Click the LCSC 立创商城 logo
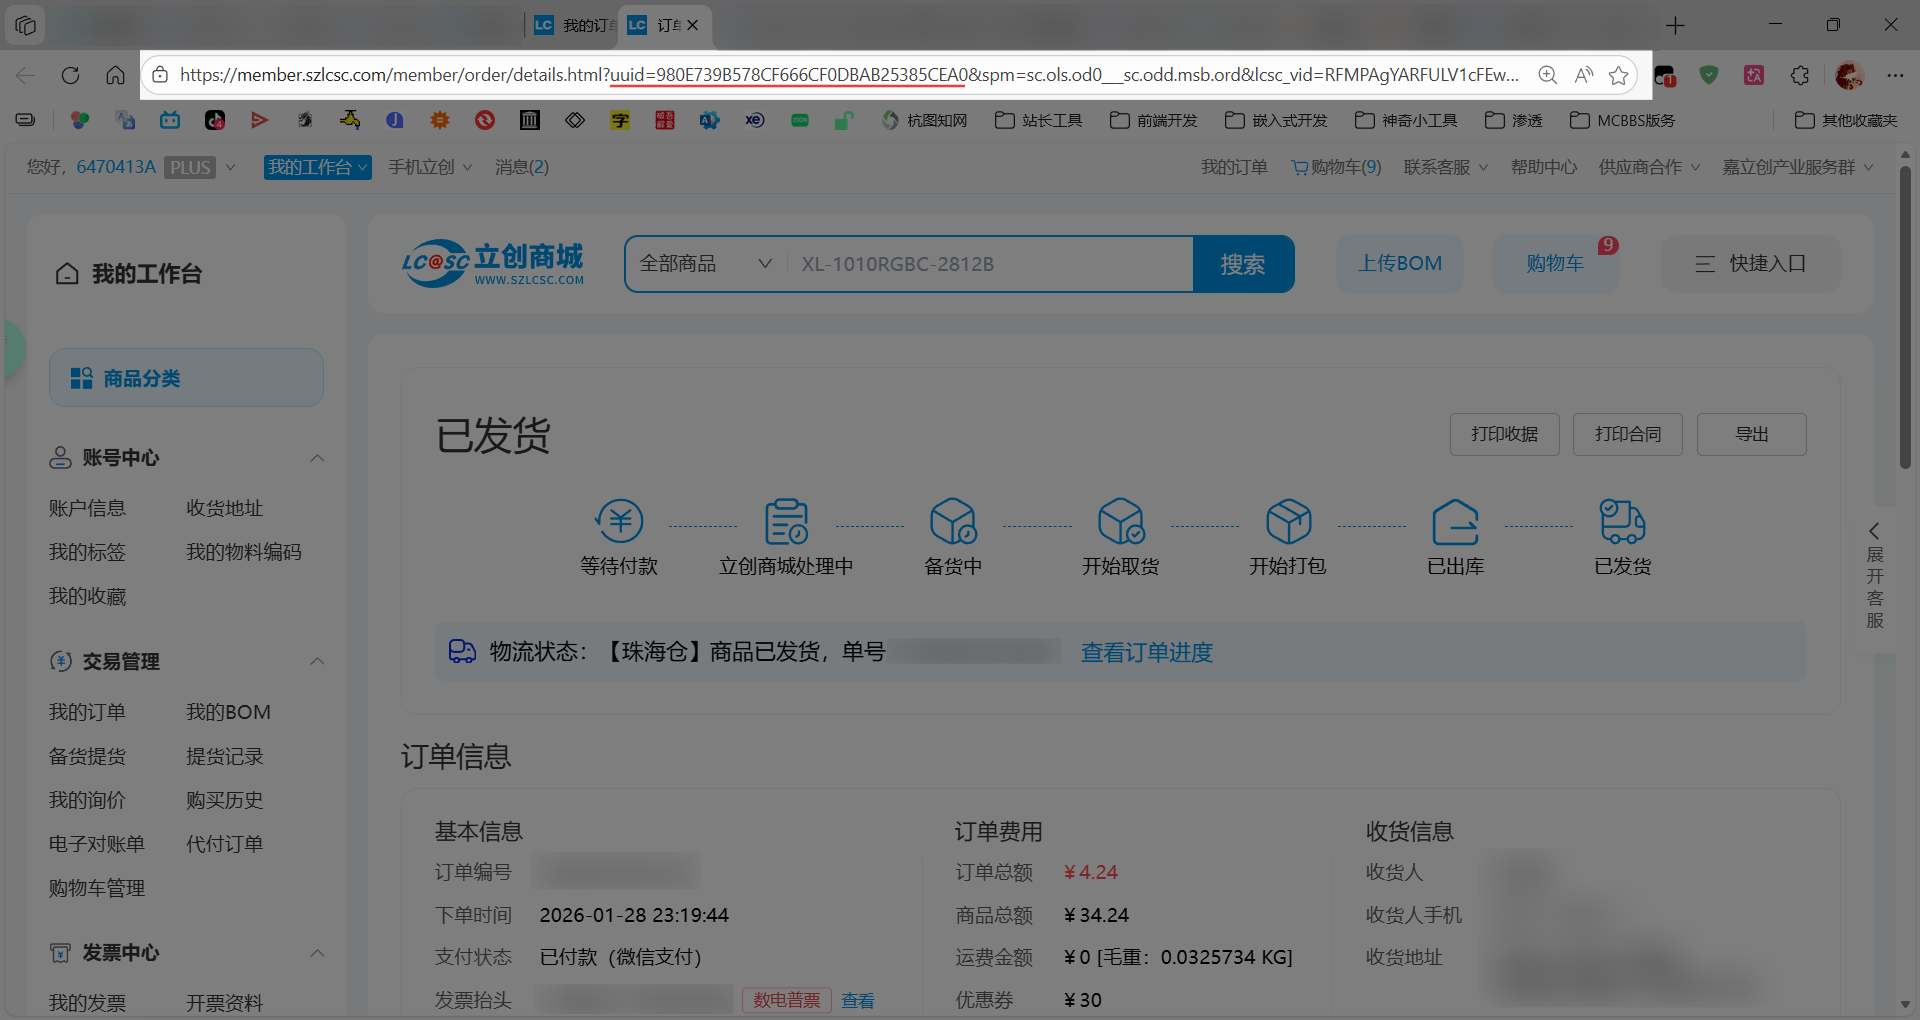Image resolution: width=1920 pixels, height=1020 pixels. coord(493,264)
